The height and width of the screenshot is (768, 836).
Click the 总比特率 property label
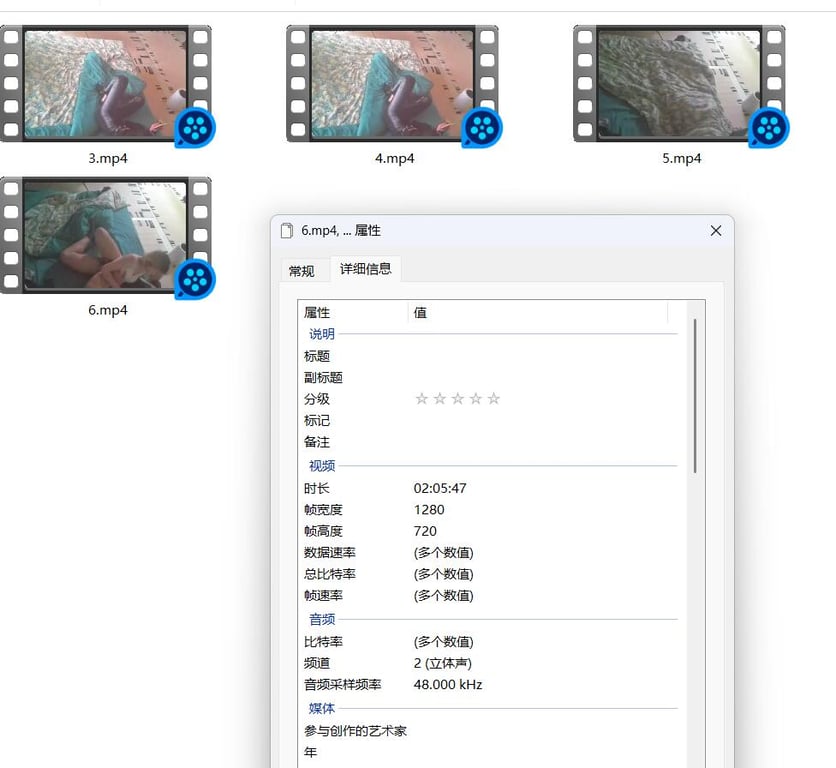click(329, 574)
